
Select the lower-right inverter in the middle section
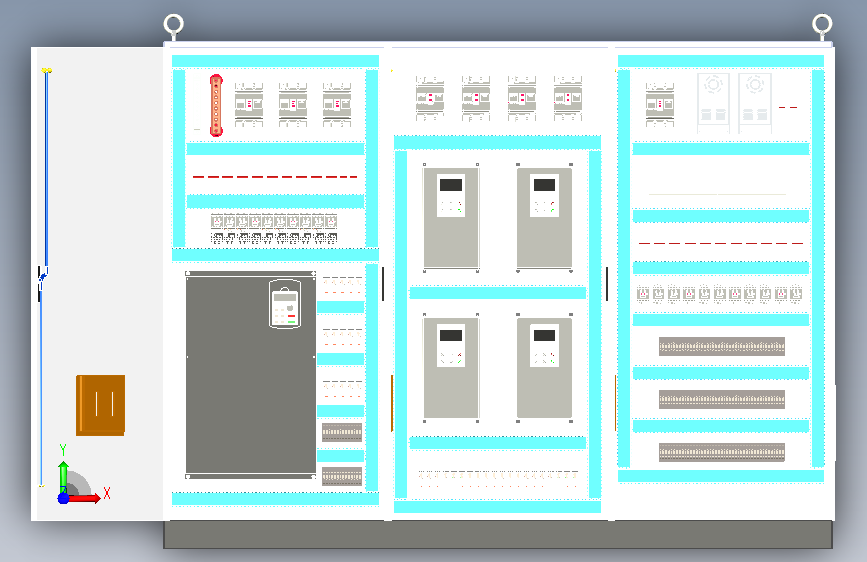[544, 367]
